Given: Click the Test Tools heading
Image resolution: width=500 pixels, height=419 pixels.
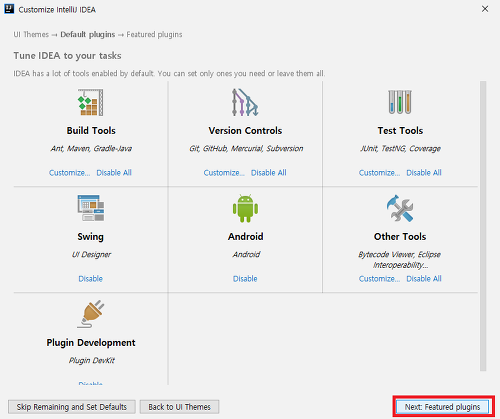Looking at the screenshot, I should click(x=400, y=131).
